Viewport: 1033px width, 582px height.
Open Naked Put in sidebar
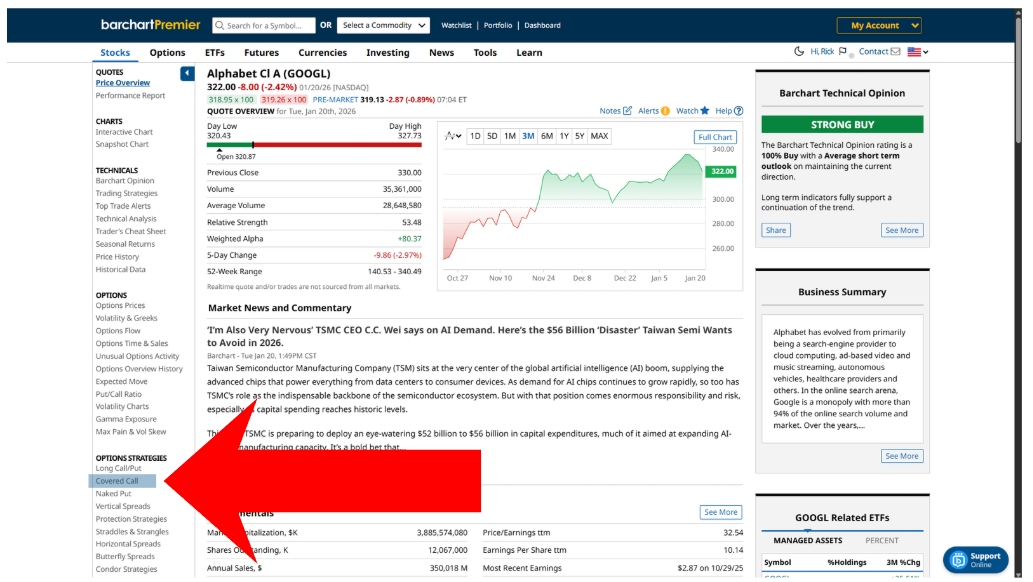point(113,494)
